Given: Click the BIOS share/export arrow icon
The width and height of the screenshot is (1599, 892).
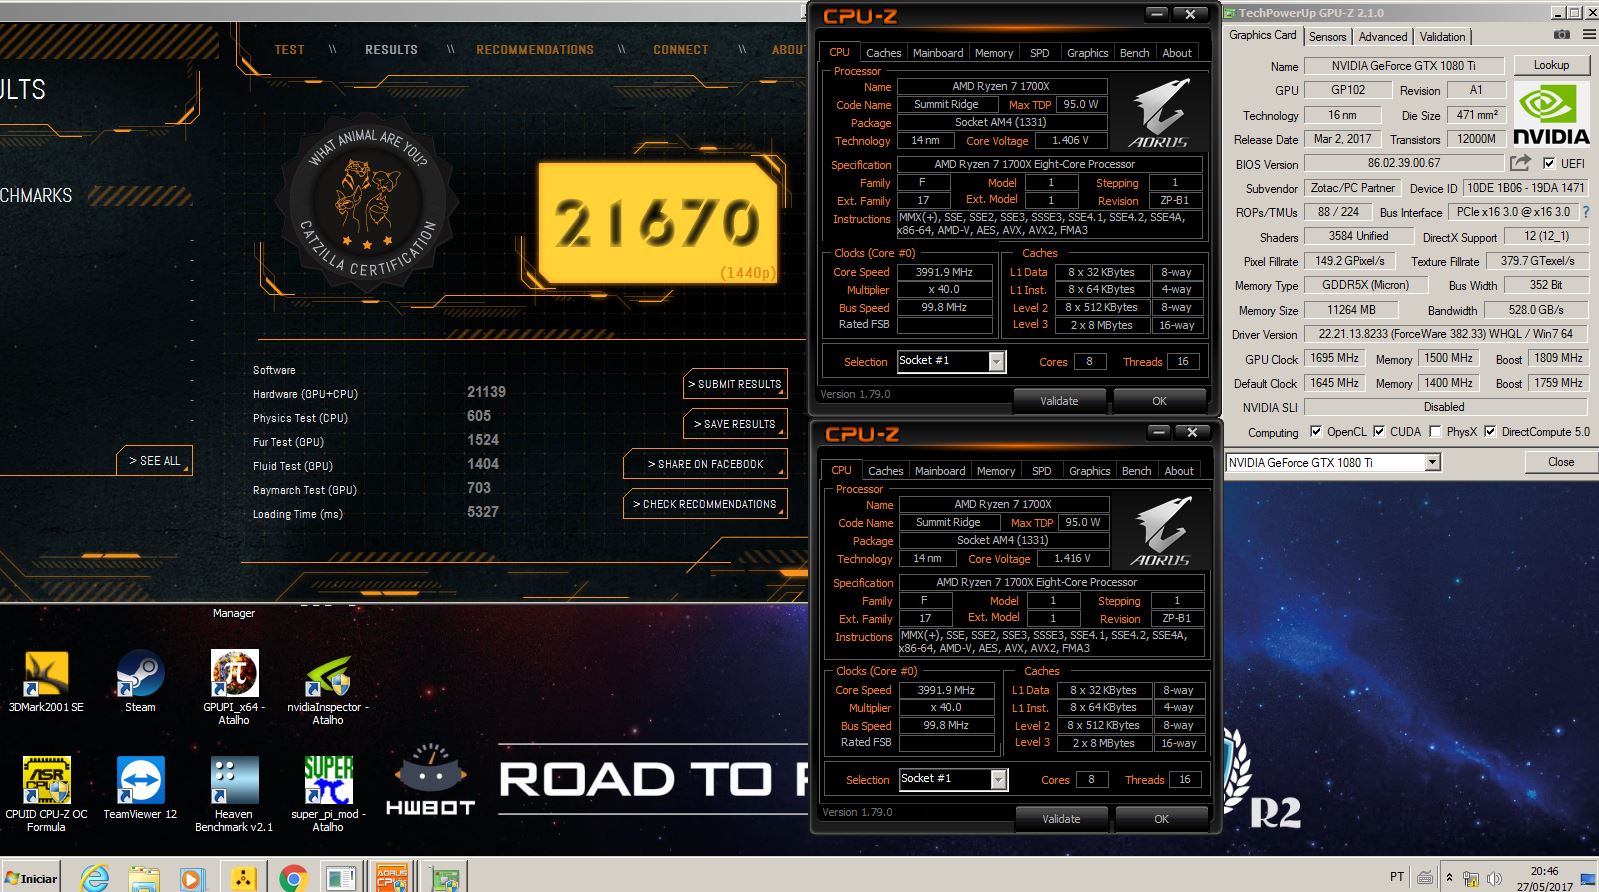Looking at the screenshot, I should click(1520, 163).
